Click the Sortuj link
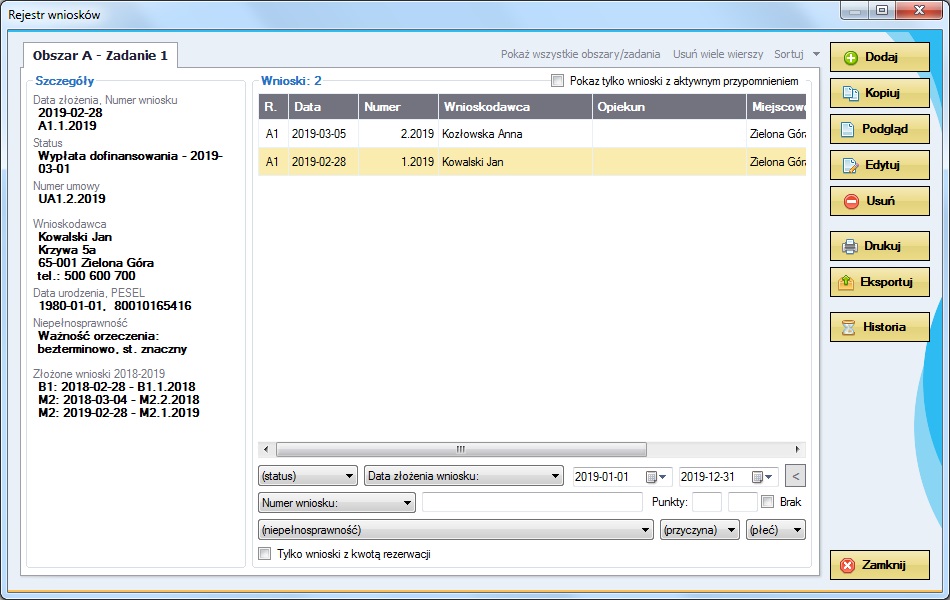 789,54
